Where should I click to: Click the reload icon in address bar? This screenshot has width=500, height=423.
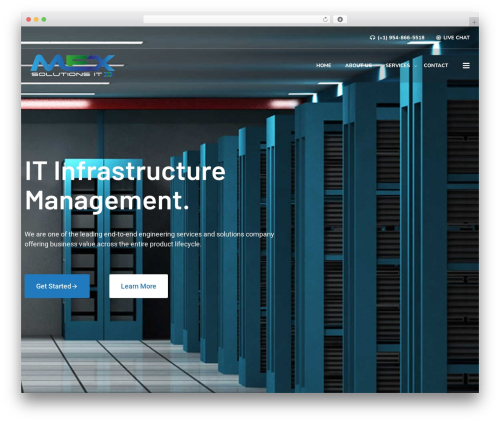coord(325,20)
